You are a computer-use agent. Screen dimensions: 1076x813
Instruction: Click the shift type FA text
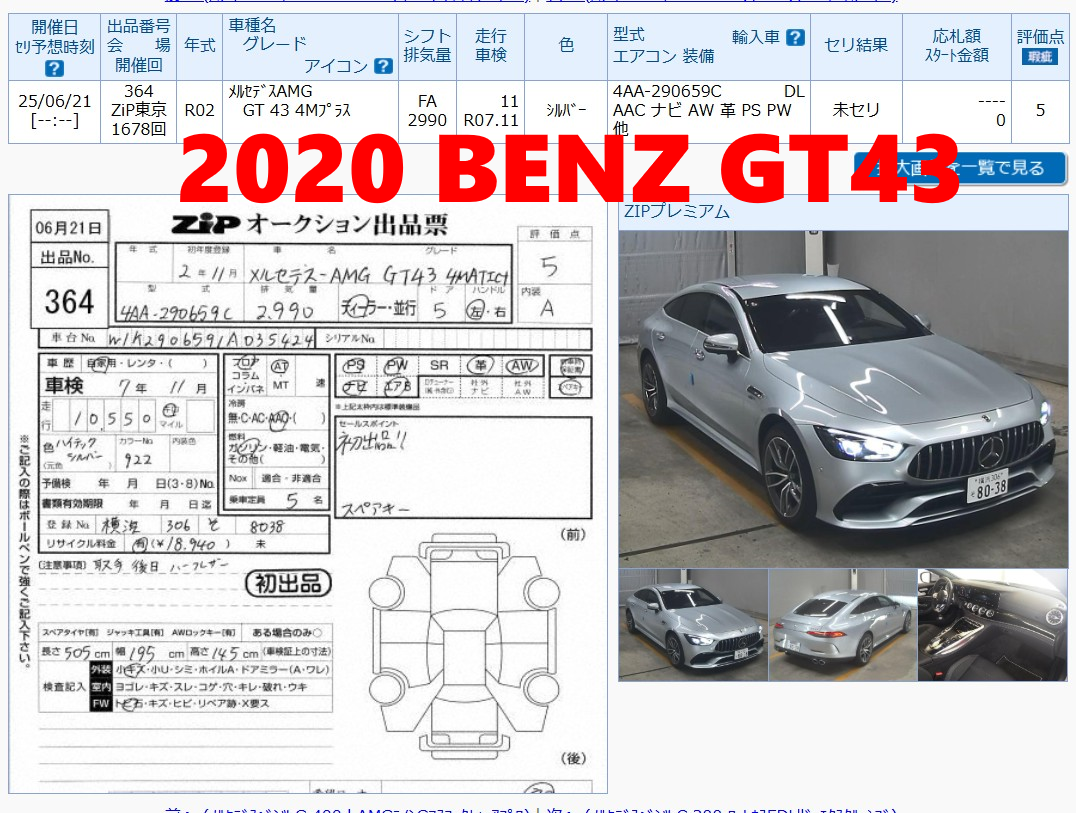[427, 101]
